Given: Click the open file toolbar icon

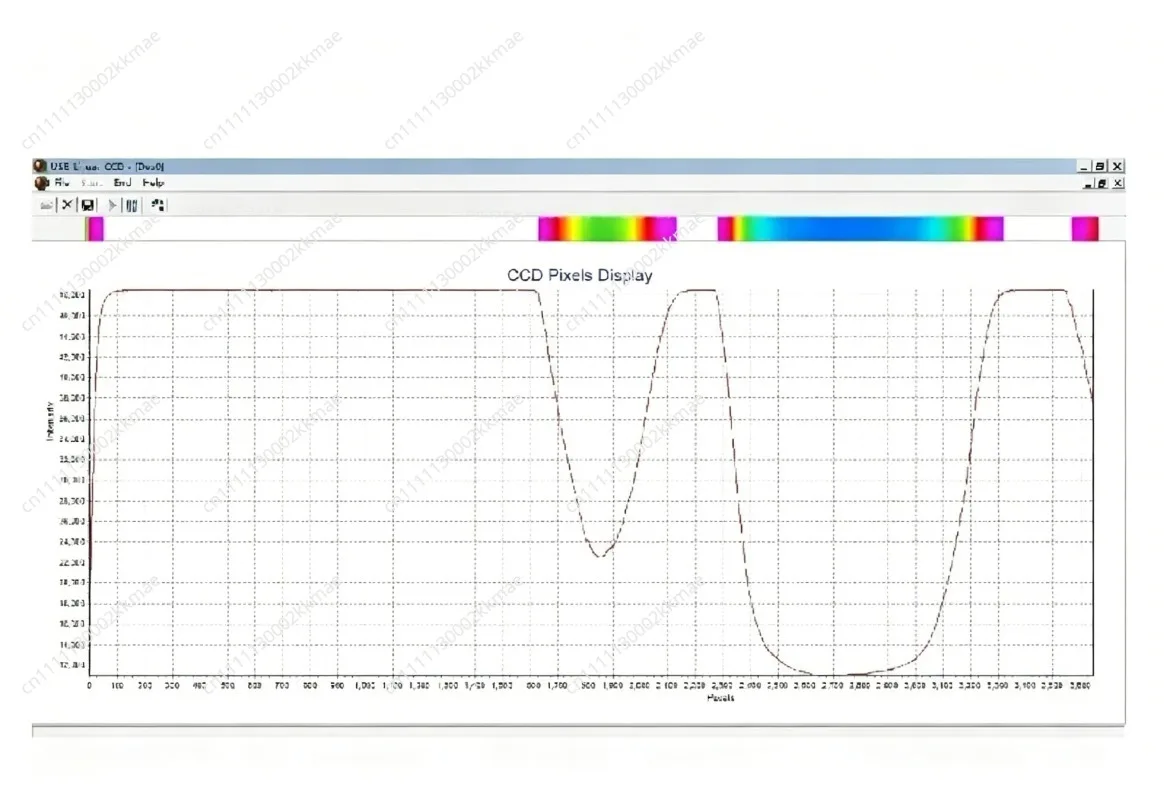Looking at the screenshot, I should coord(46,204).
